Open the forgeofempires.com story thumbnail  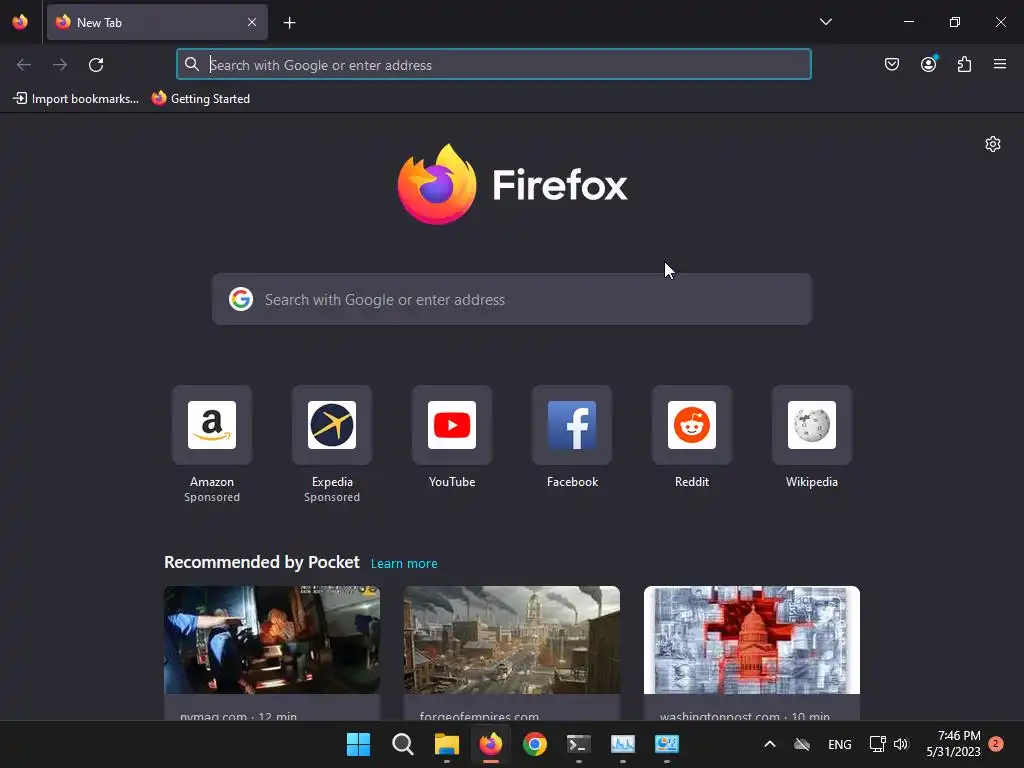(x=512, y=640)
